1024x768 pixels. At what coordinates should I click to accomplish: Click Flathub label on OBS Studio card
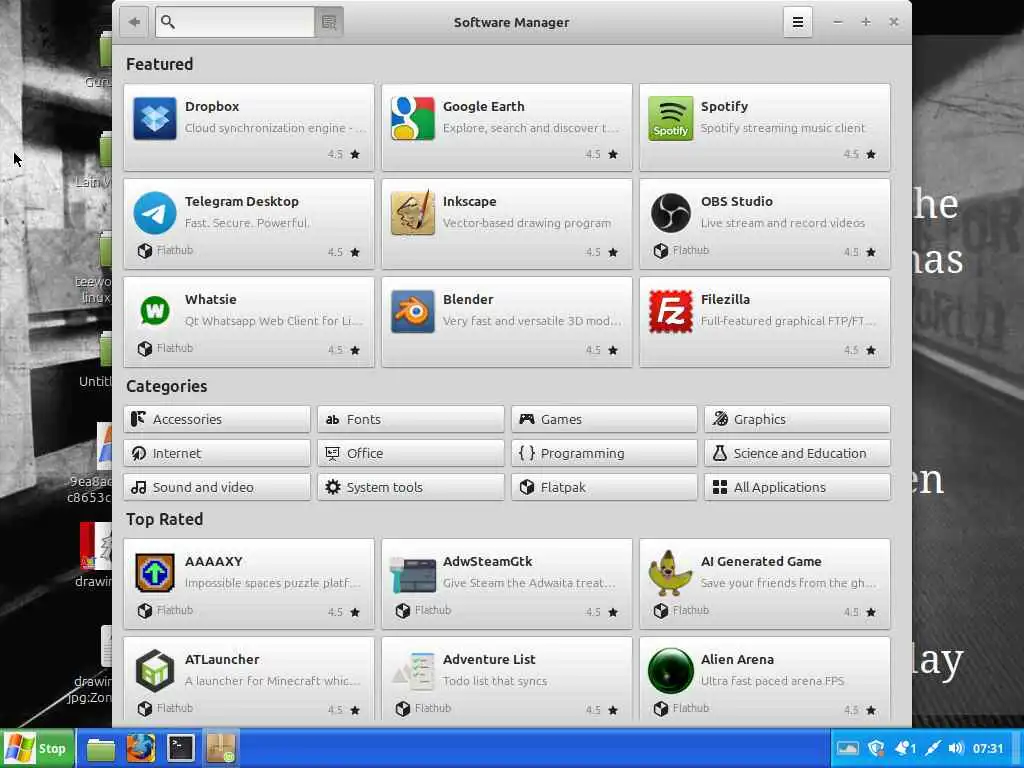coord(691,250)
